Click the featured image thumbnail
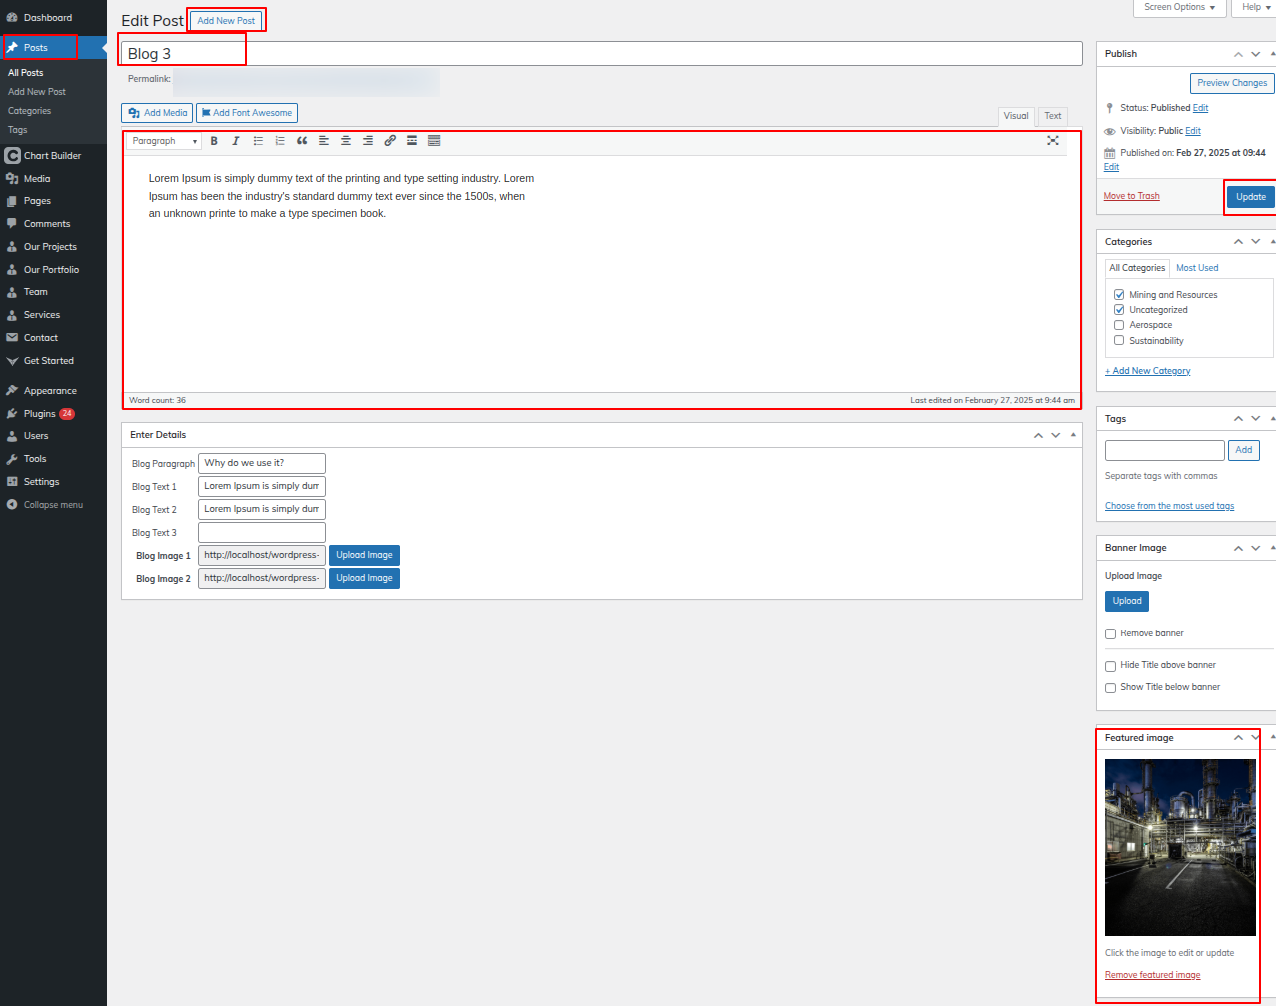Screen dimensions: 1276x1006 coord(1180,847)
